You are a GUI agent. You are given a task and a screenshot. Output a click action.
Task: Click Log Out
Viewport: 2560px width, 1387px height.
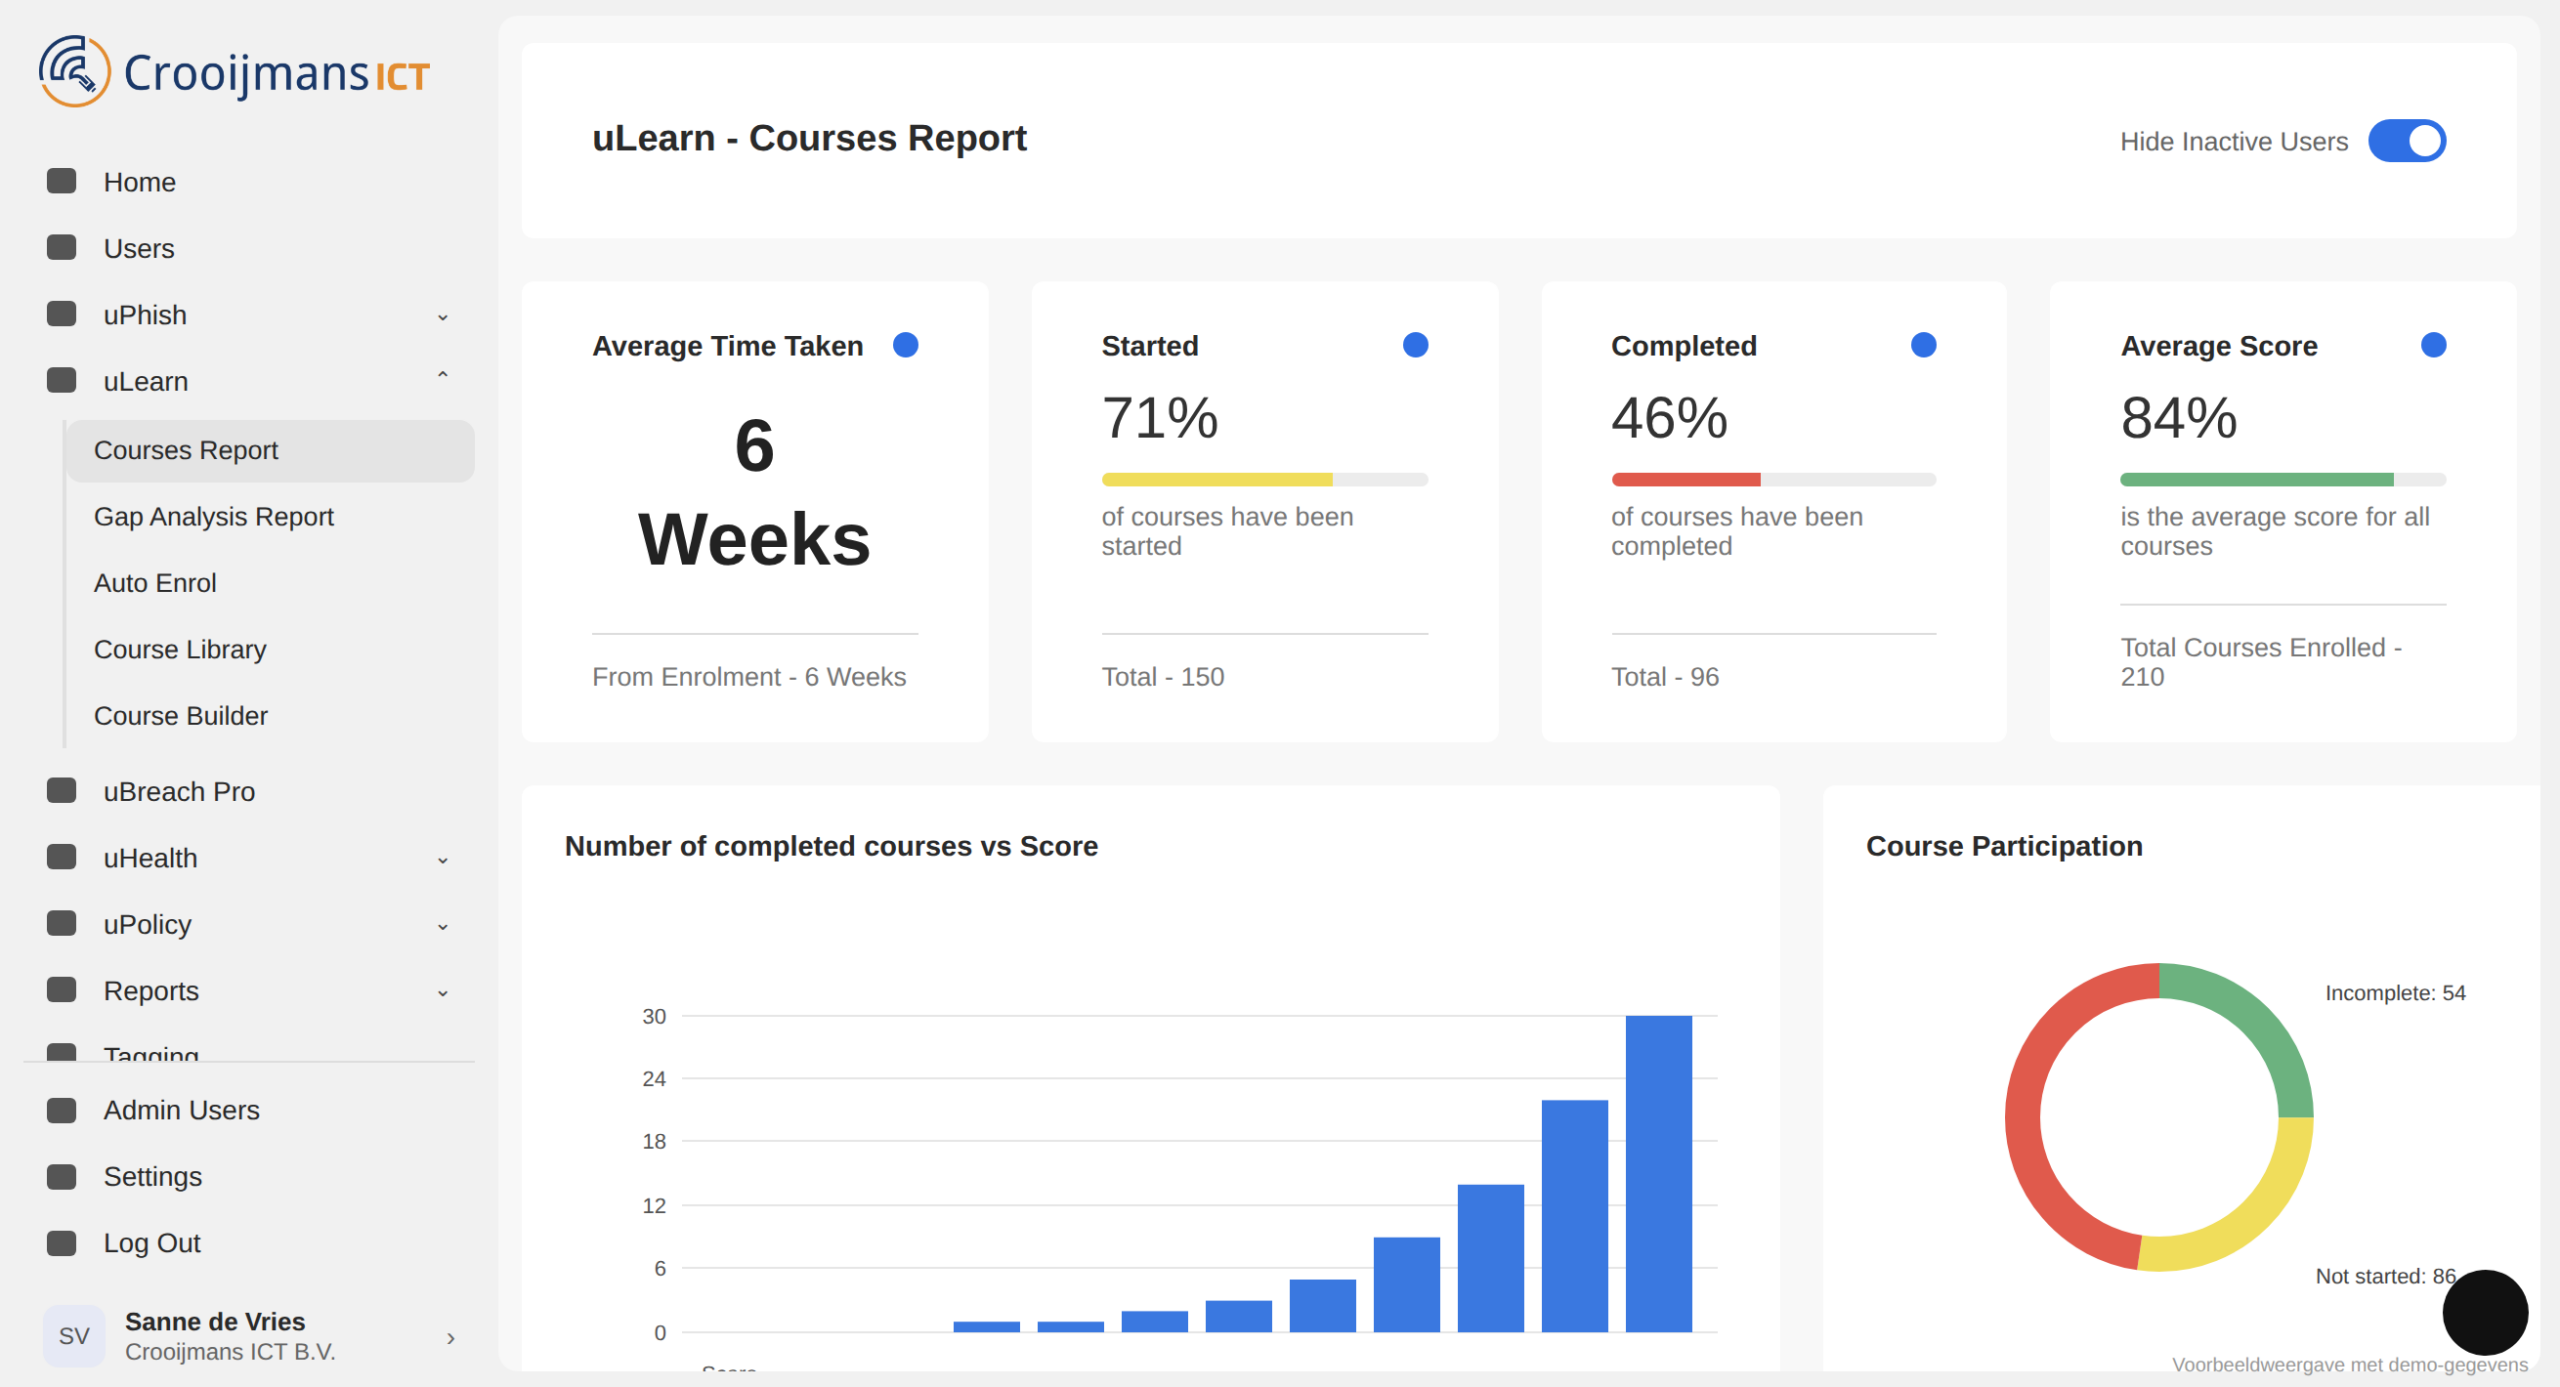(248, 1243)
